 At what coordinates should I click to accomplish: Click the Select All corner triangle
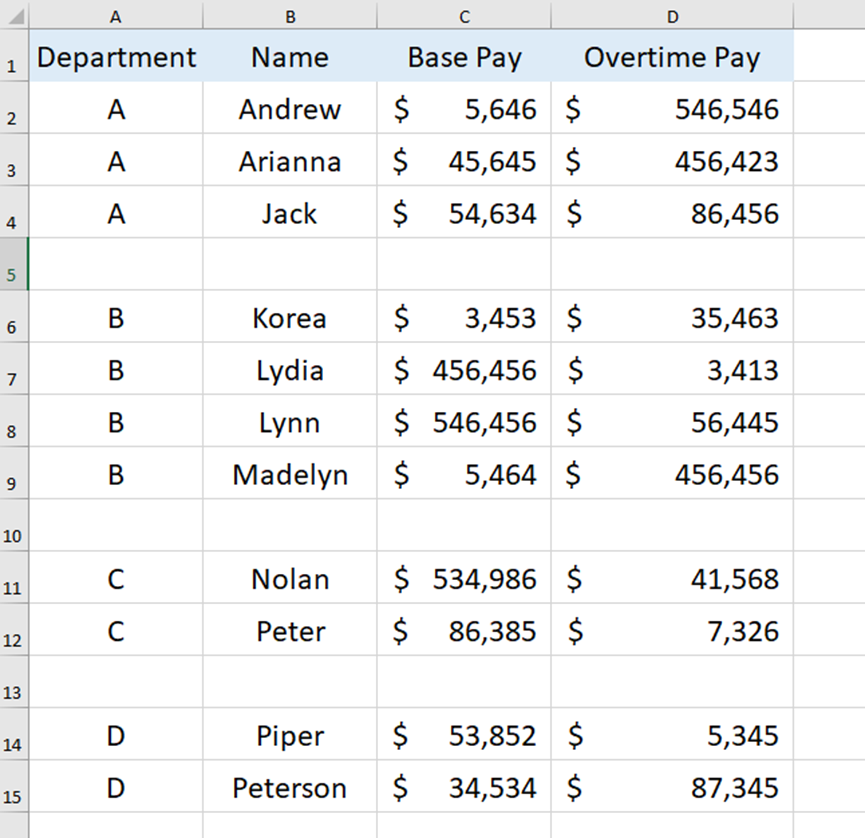(x=15, y=16)
